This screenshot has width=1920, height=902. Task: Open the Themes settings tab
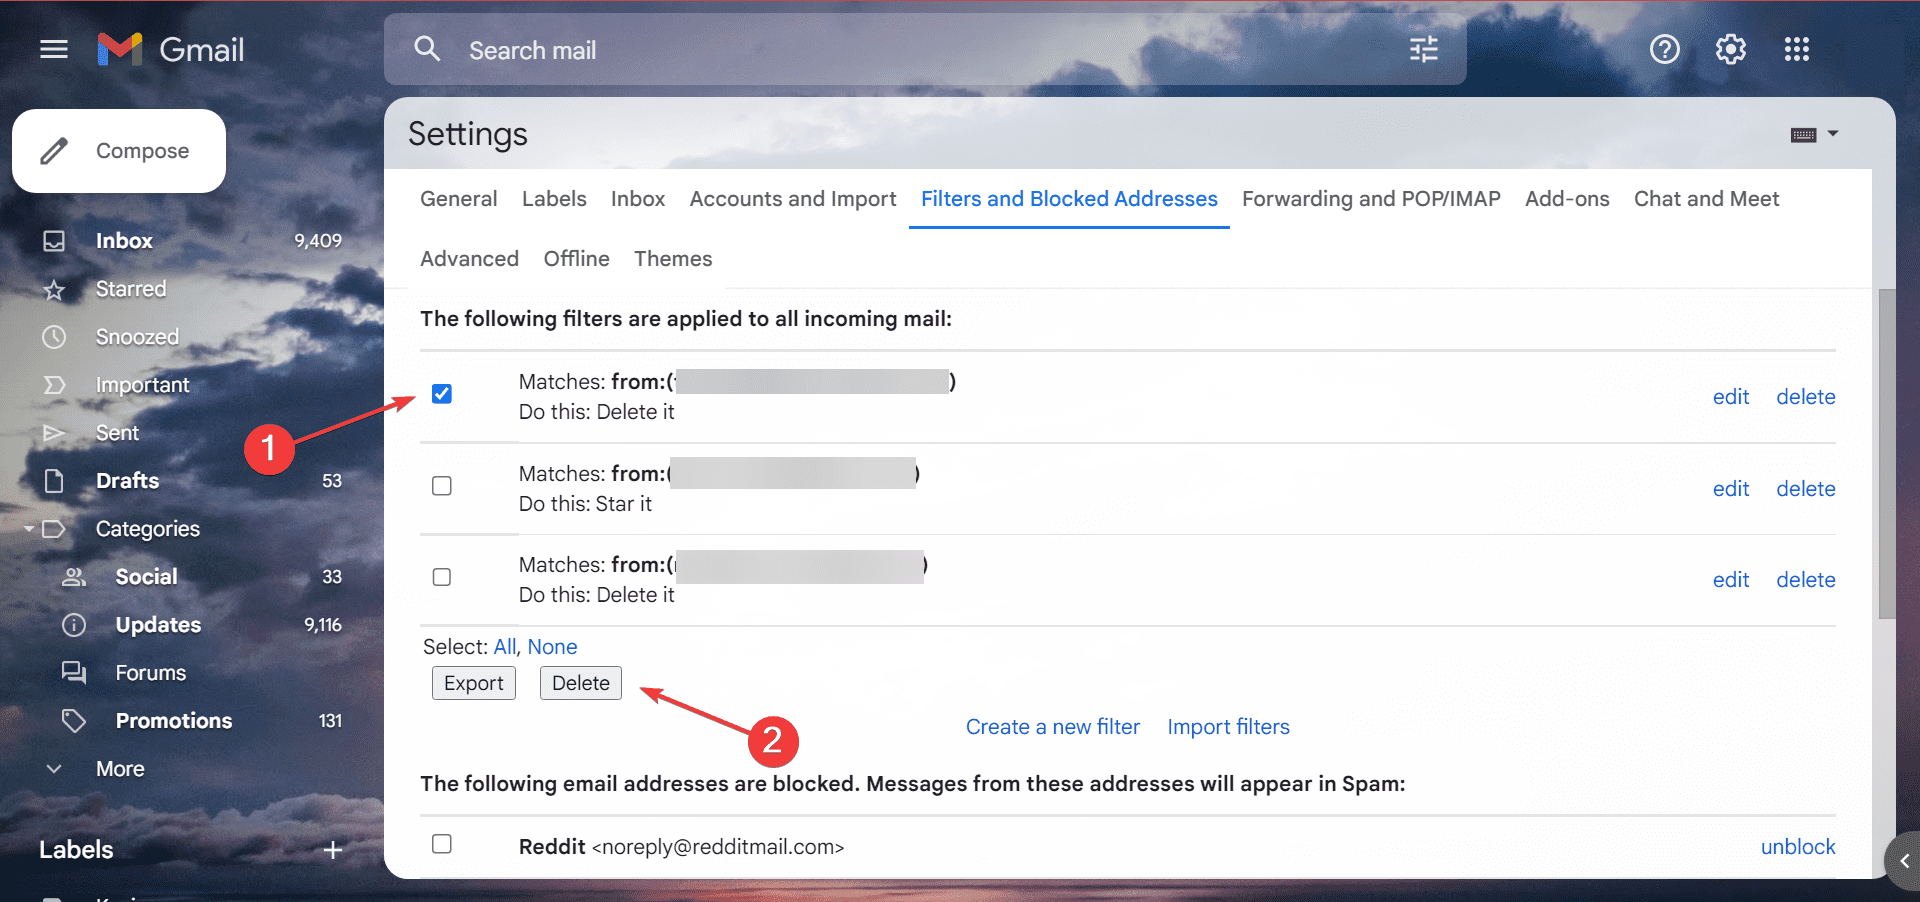click(673, 258)
